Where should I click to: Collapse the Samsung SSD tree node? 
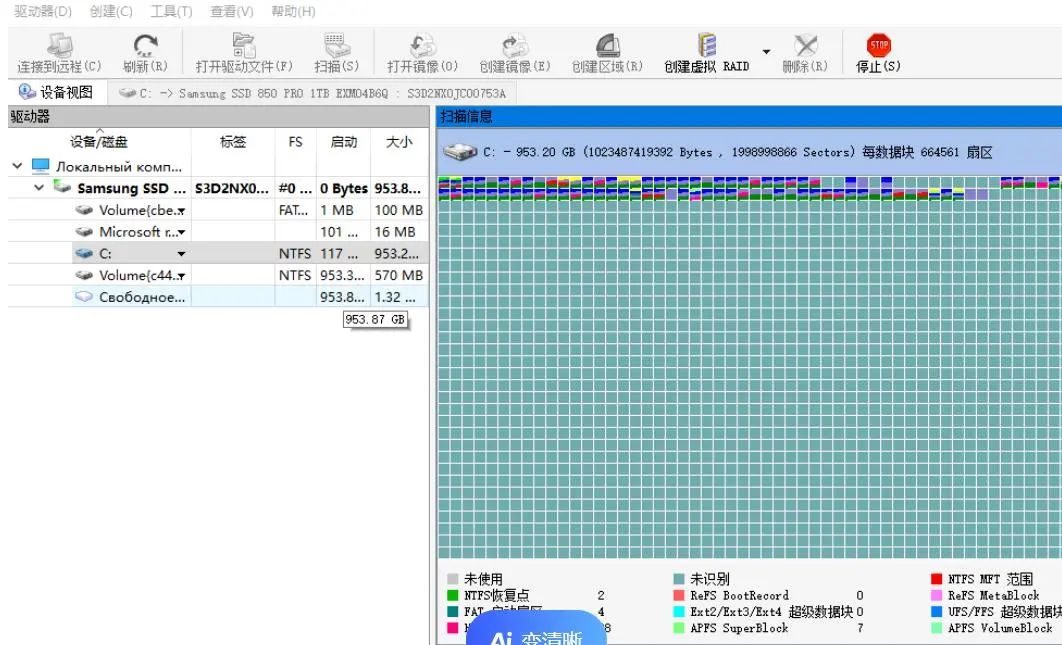pyautogui.click(x=39, y=188)
